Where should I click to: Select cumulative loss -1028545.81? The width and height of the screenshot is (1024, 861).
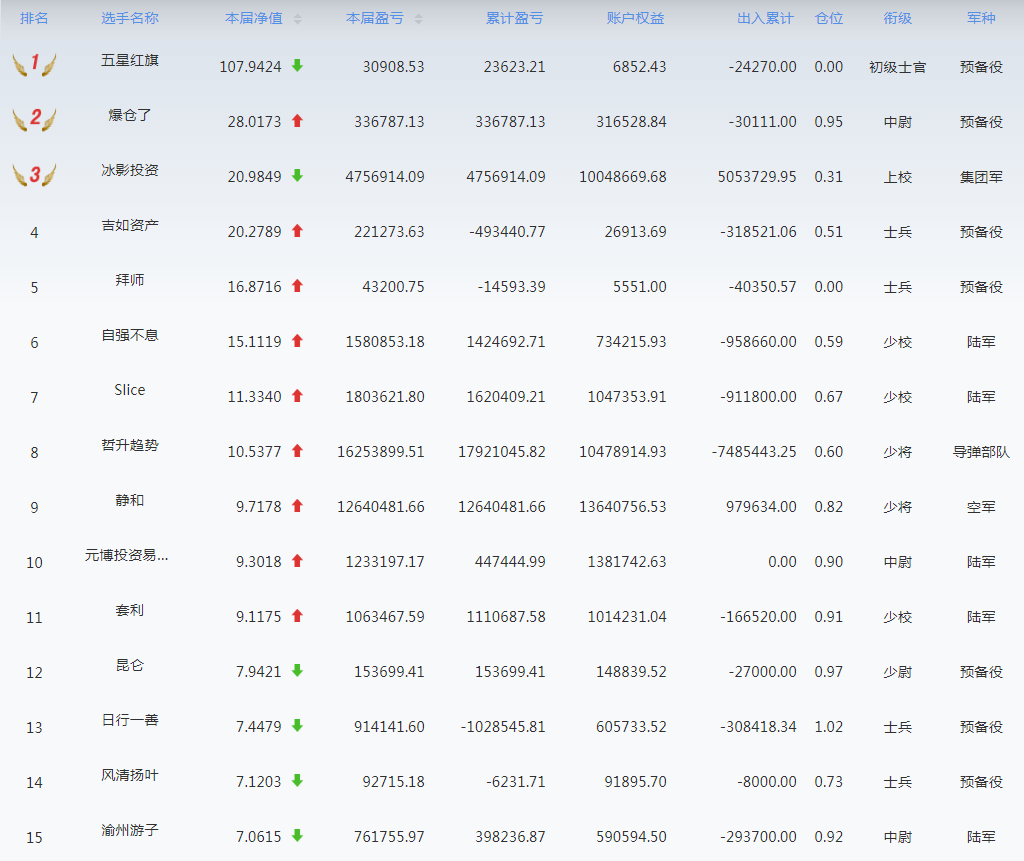(503, 726)
